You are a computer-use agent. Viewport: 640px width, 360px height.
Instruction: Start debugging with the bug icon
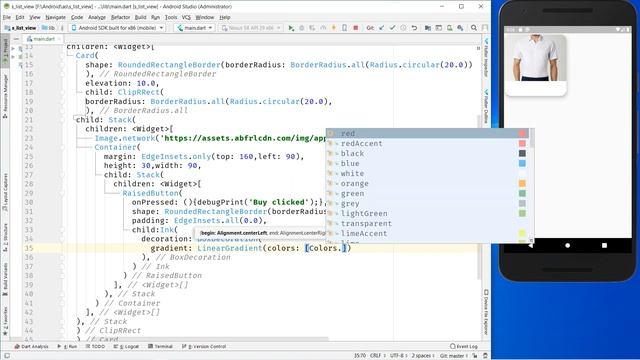tap(302, 28)
